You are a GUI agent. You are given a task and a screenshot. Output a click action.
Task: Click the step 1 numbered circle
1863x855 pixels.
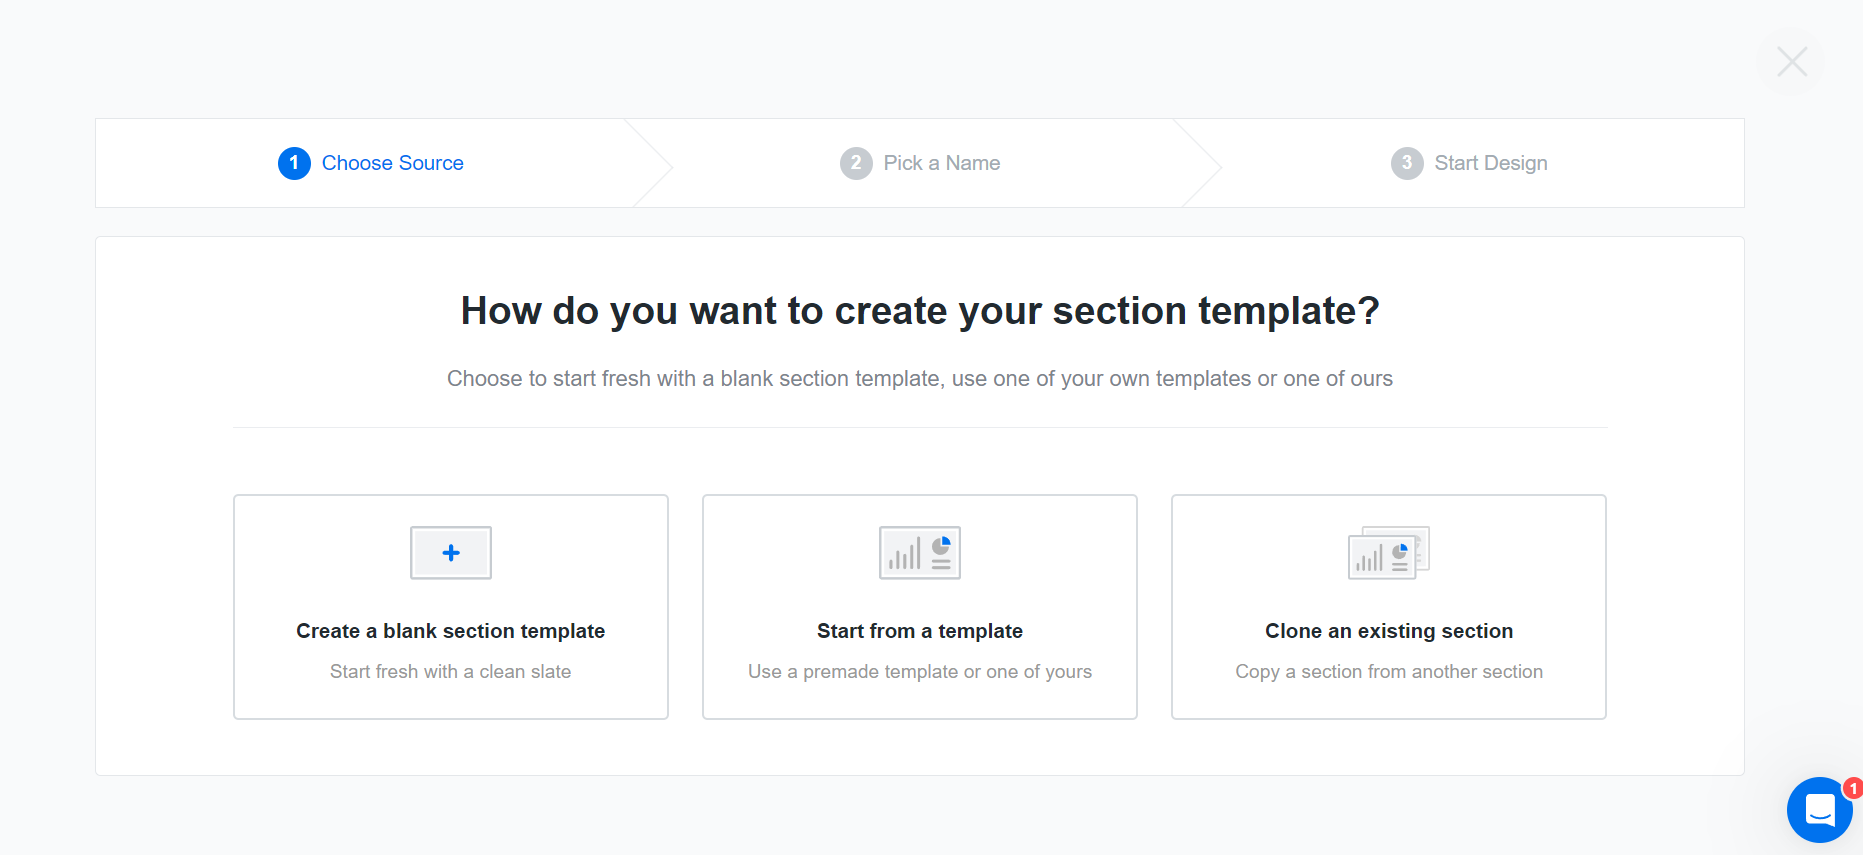[x=294, y=163]
